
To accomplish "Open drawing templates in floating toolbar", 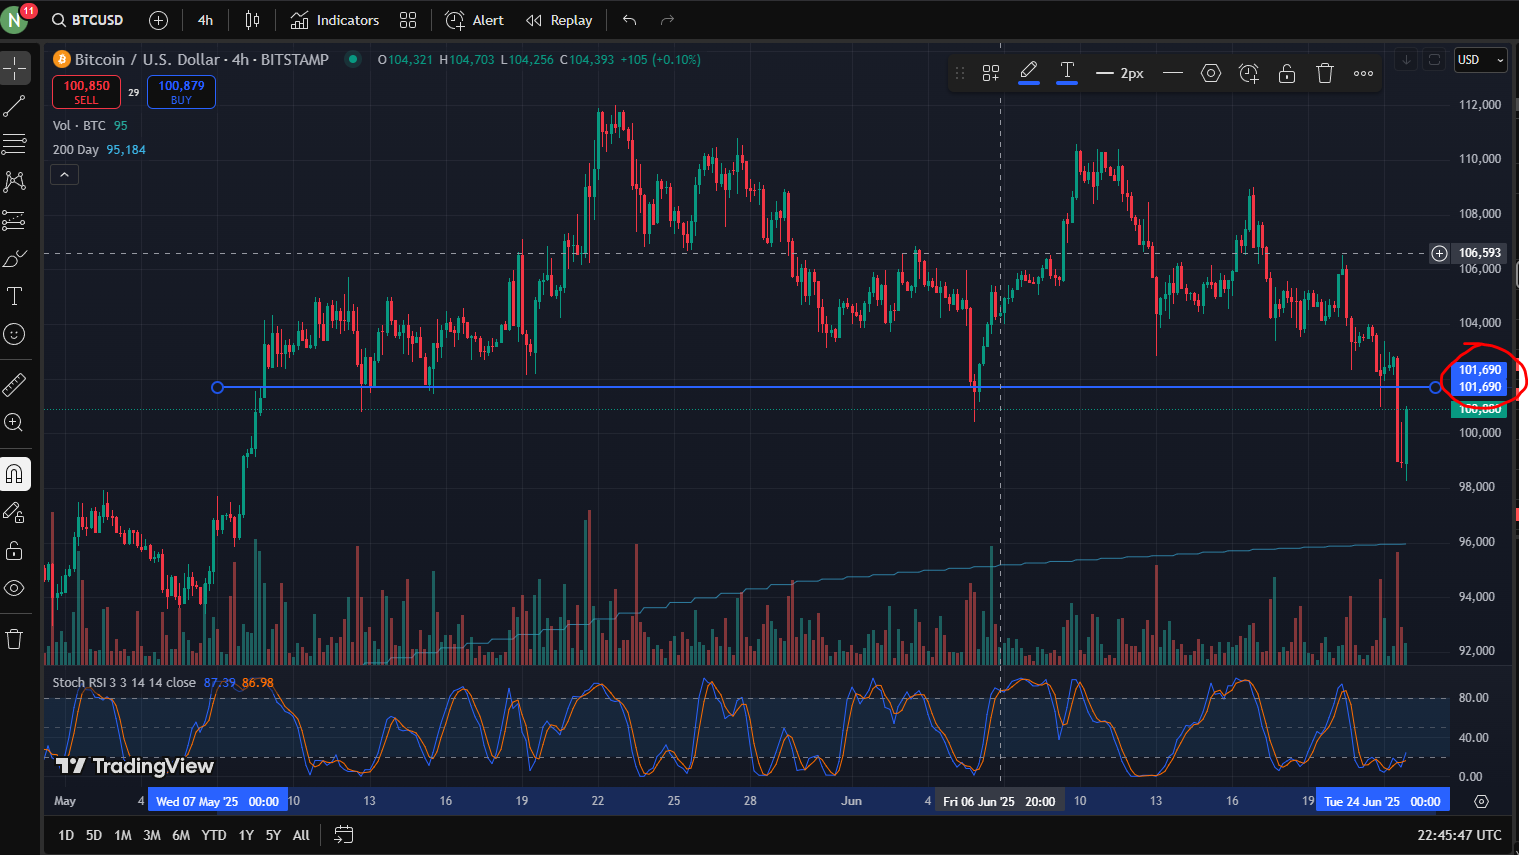I will coord(991,73).
